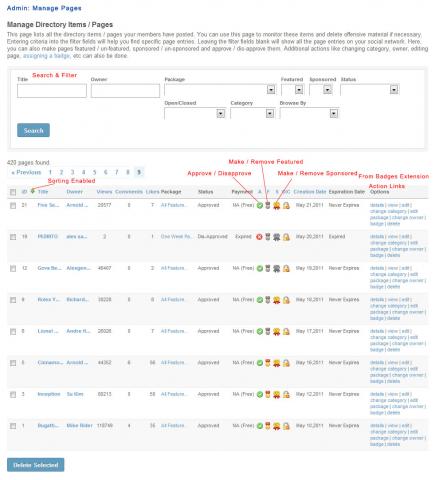Click lock icon in PERRITO row
The image size is (439, 480).
coord(286,237)
